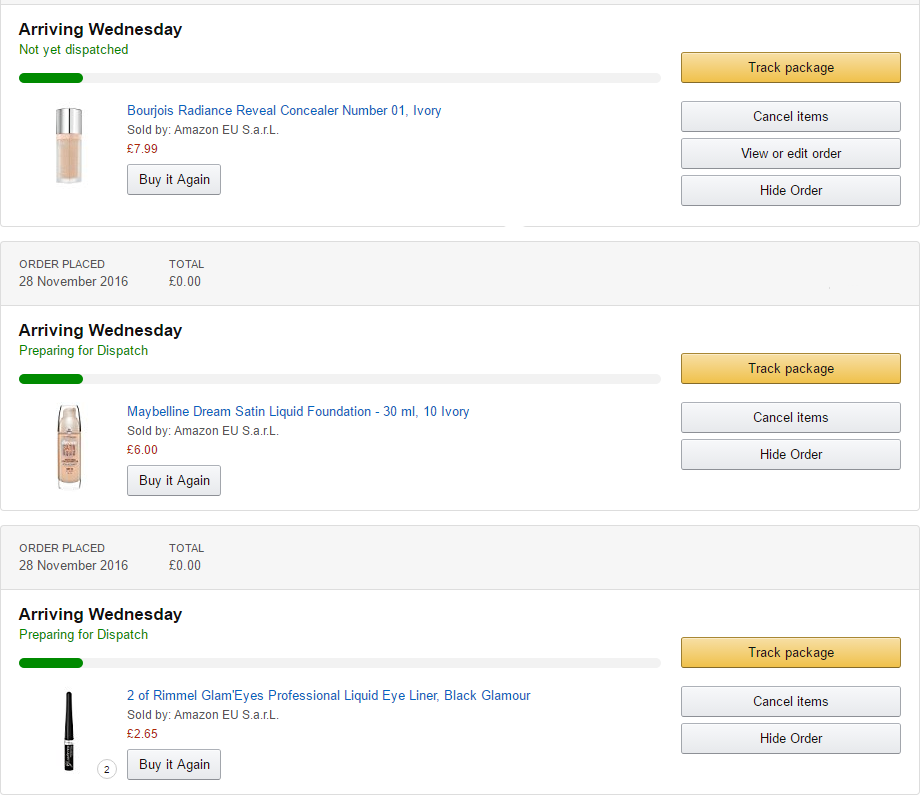The height and width of the screenshot is (799, 922).
Task: Buy the Bourjois concealer again
Action: pos(174,179)
